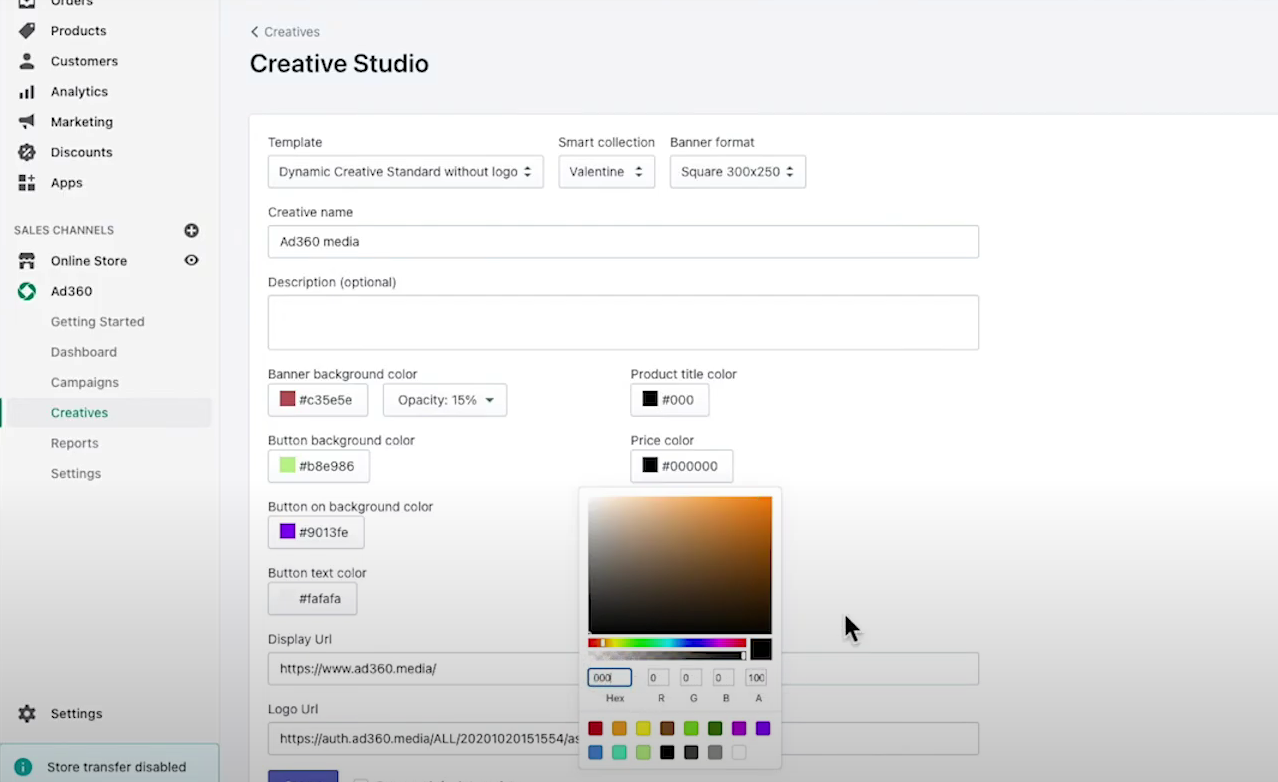The image size is (1278, 782).
Task: Select the Customers icon
Action: coord(28,61)
